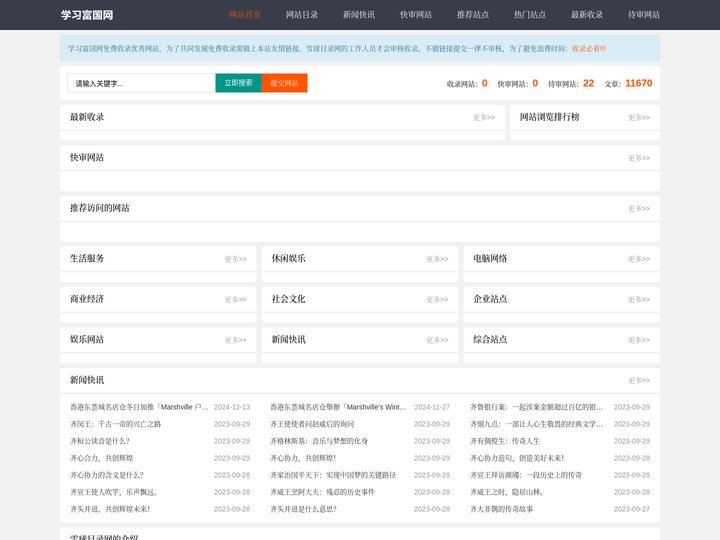Open article 齐心协力造句，创造美好未来!

[517, 458]
